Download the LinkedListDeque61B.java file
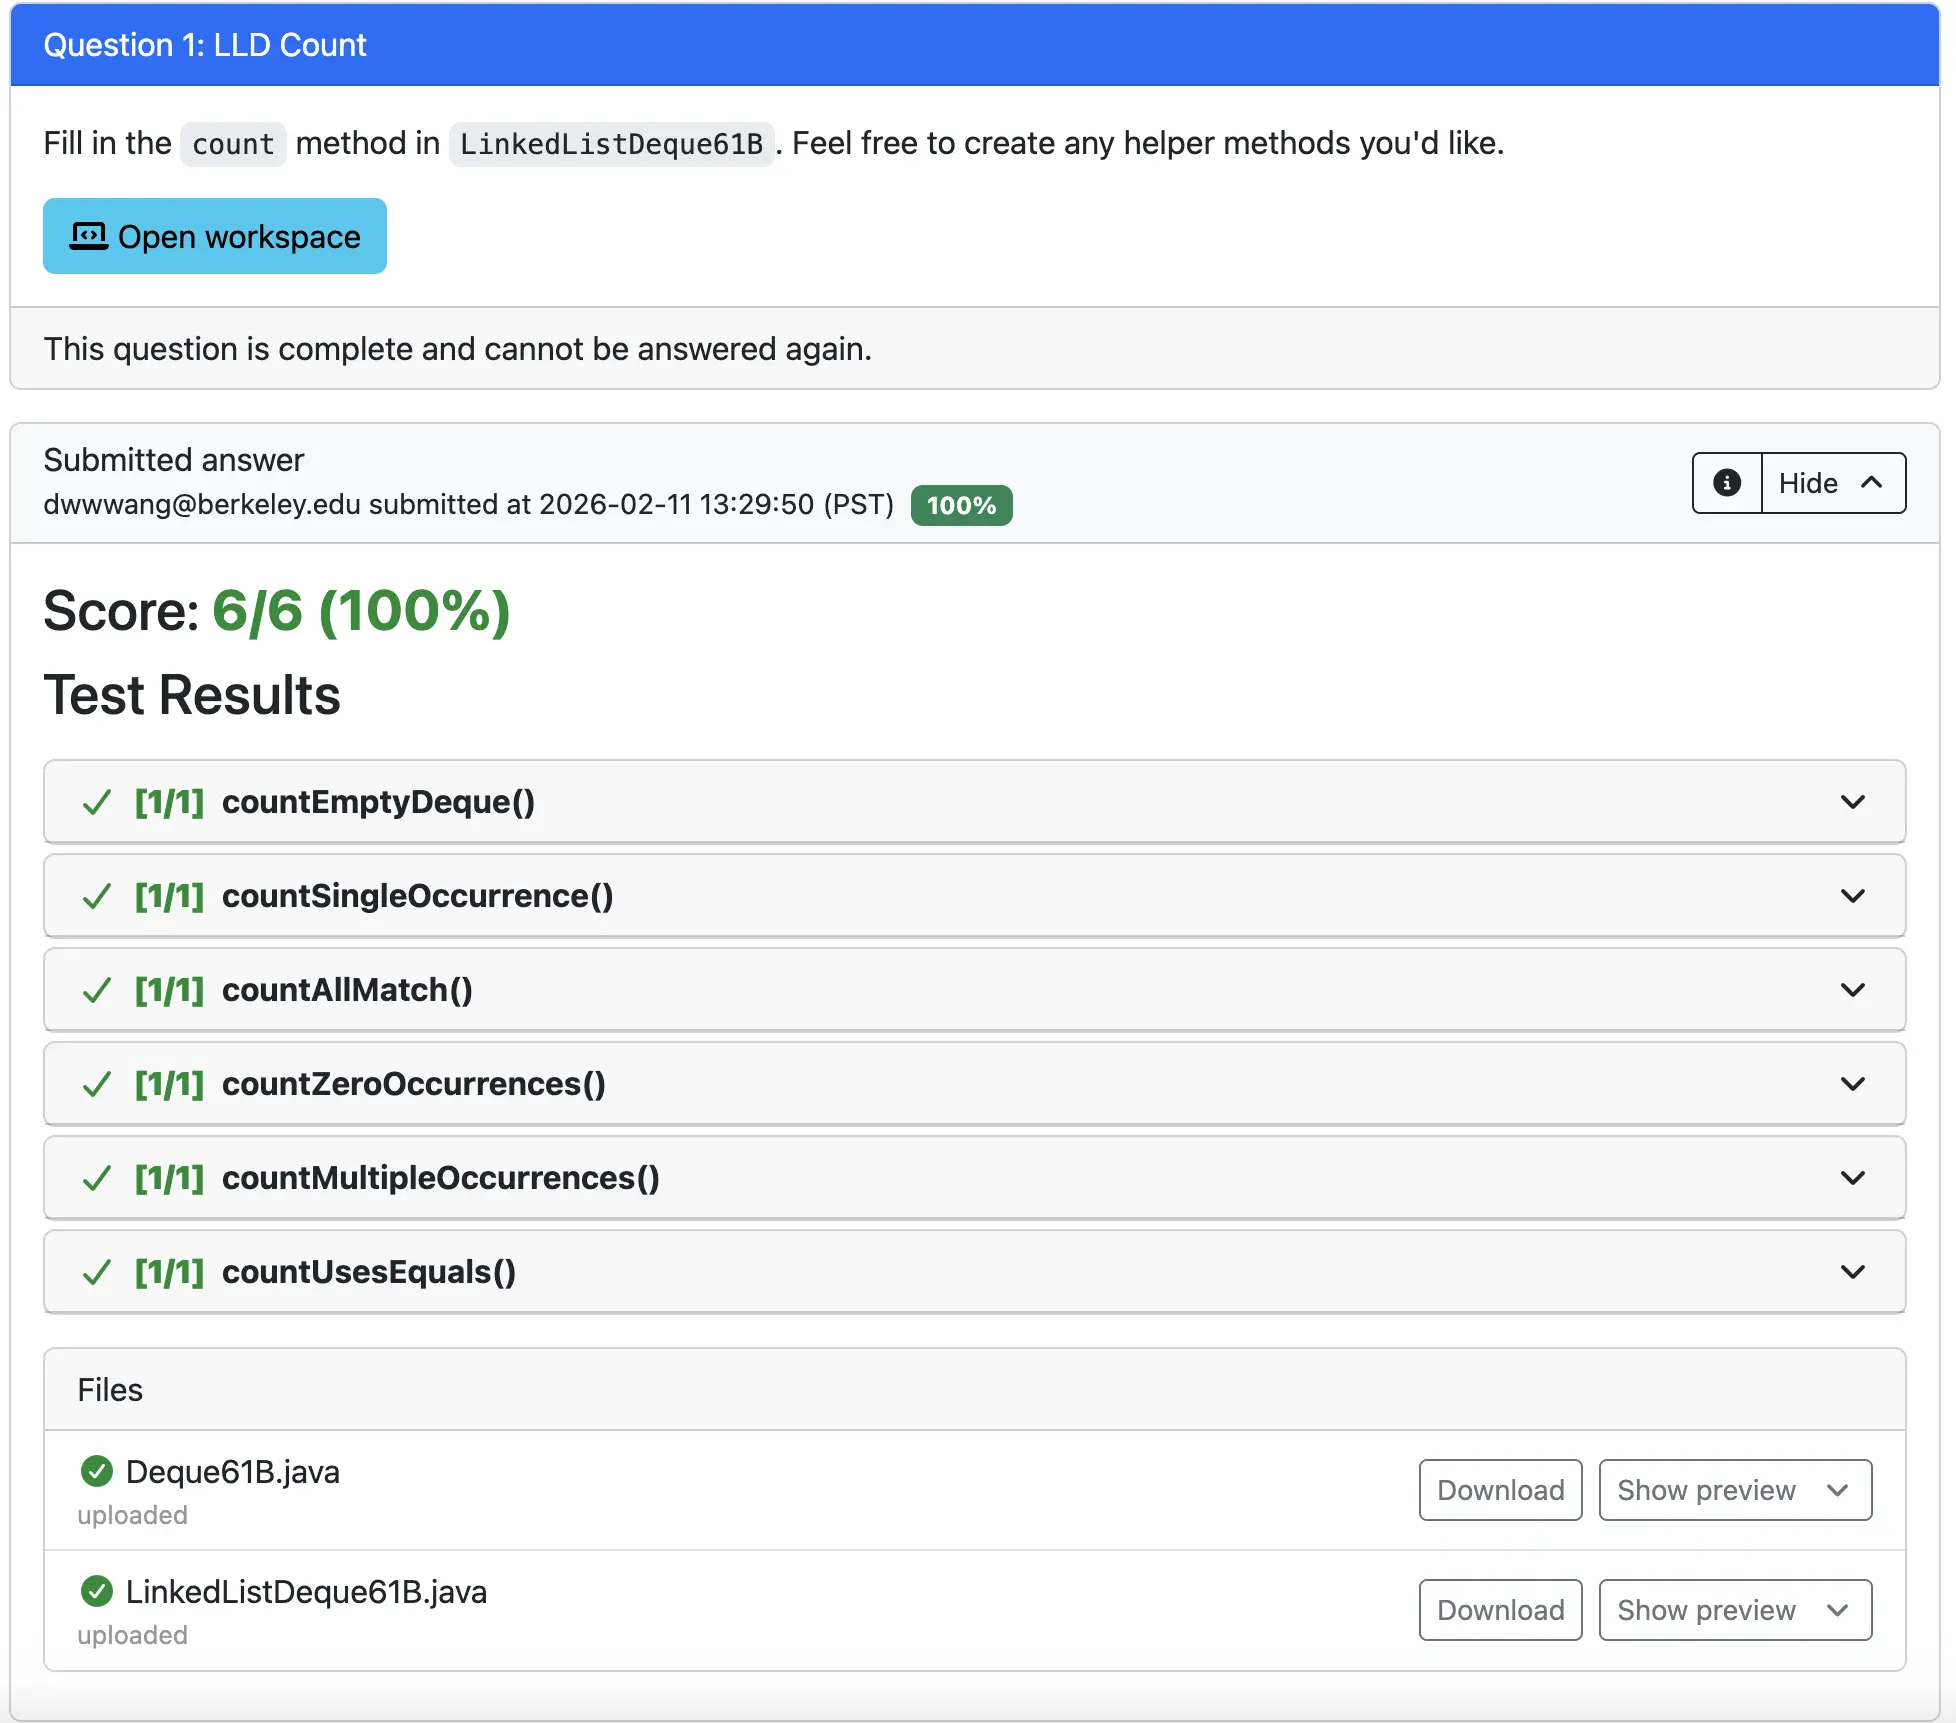 (1500, 1610)
